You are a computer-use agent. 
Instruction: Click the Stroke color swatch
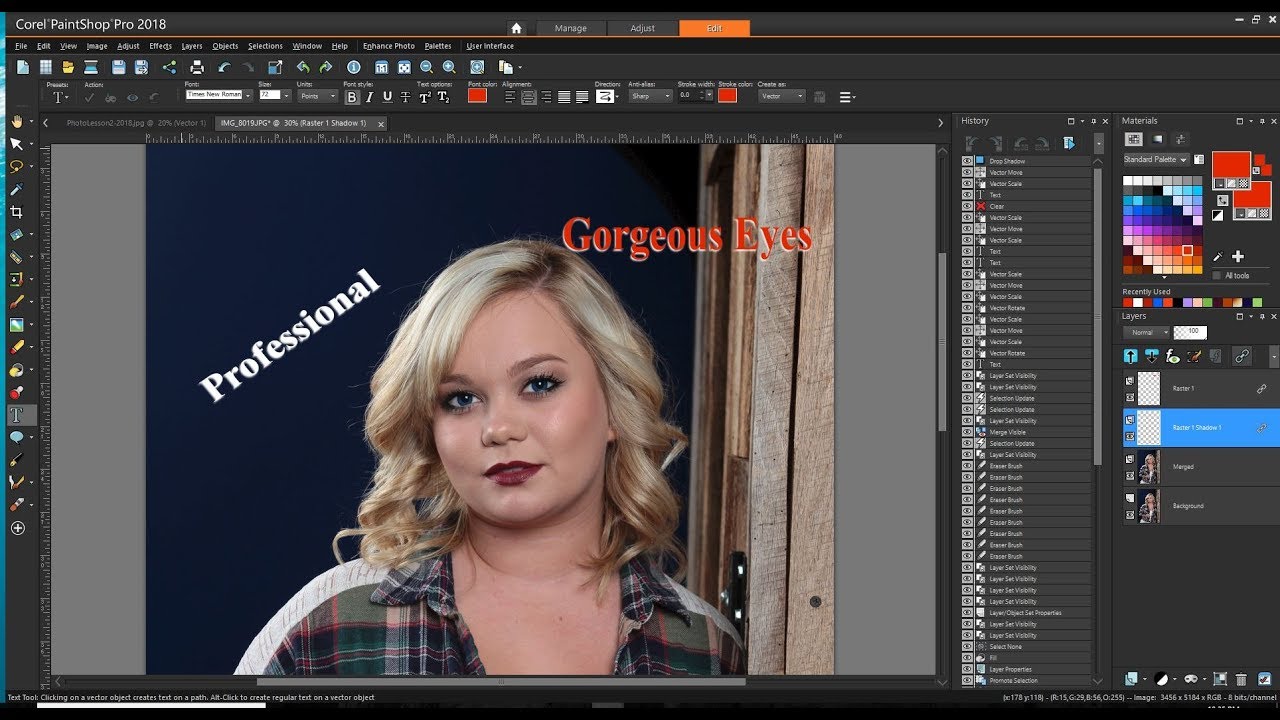(x=727, y=96)
